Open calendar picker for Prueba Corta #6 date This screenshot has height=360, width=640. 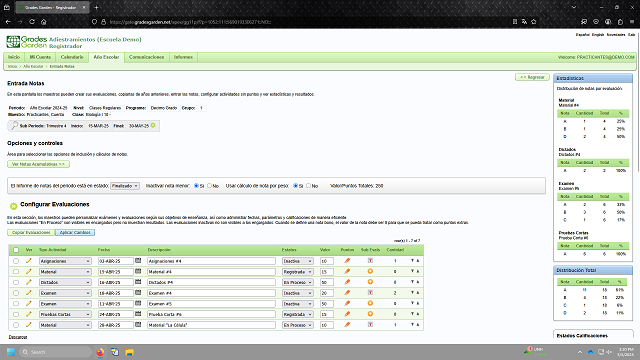click(138, 314)
